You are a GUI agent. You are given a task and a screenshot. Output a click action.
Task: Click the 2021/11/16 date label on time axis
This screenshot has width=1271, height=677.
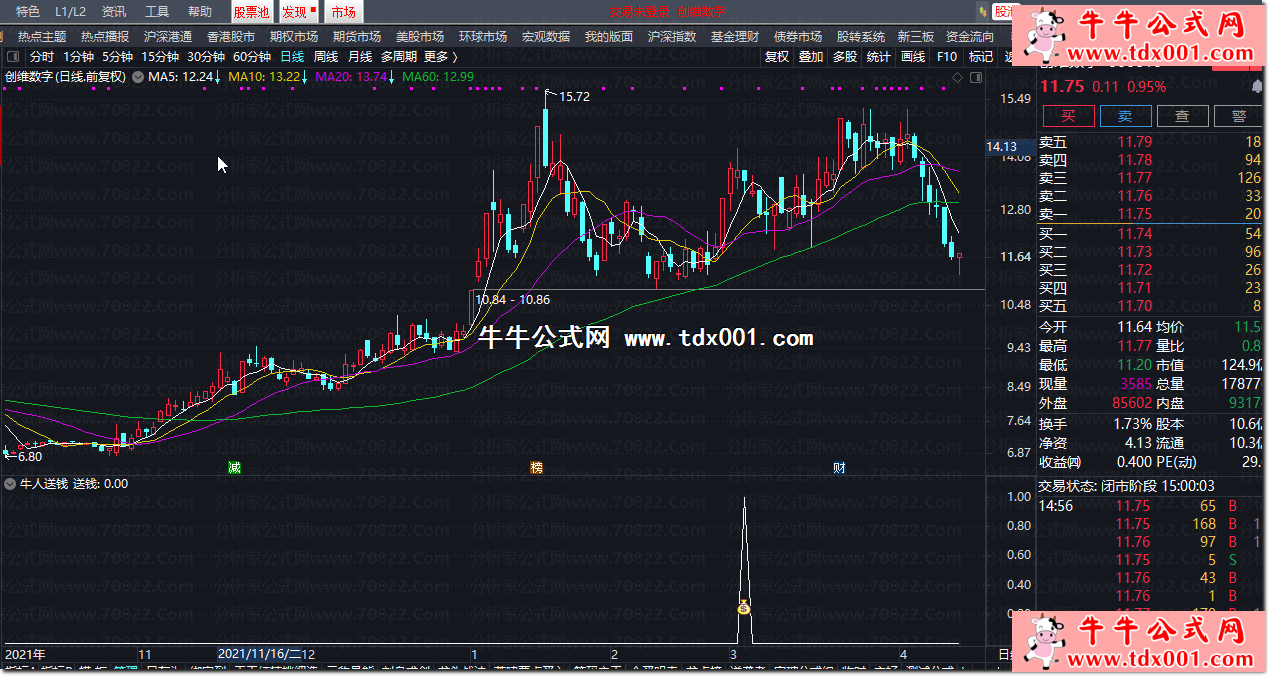266,654
